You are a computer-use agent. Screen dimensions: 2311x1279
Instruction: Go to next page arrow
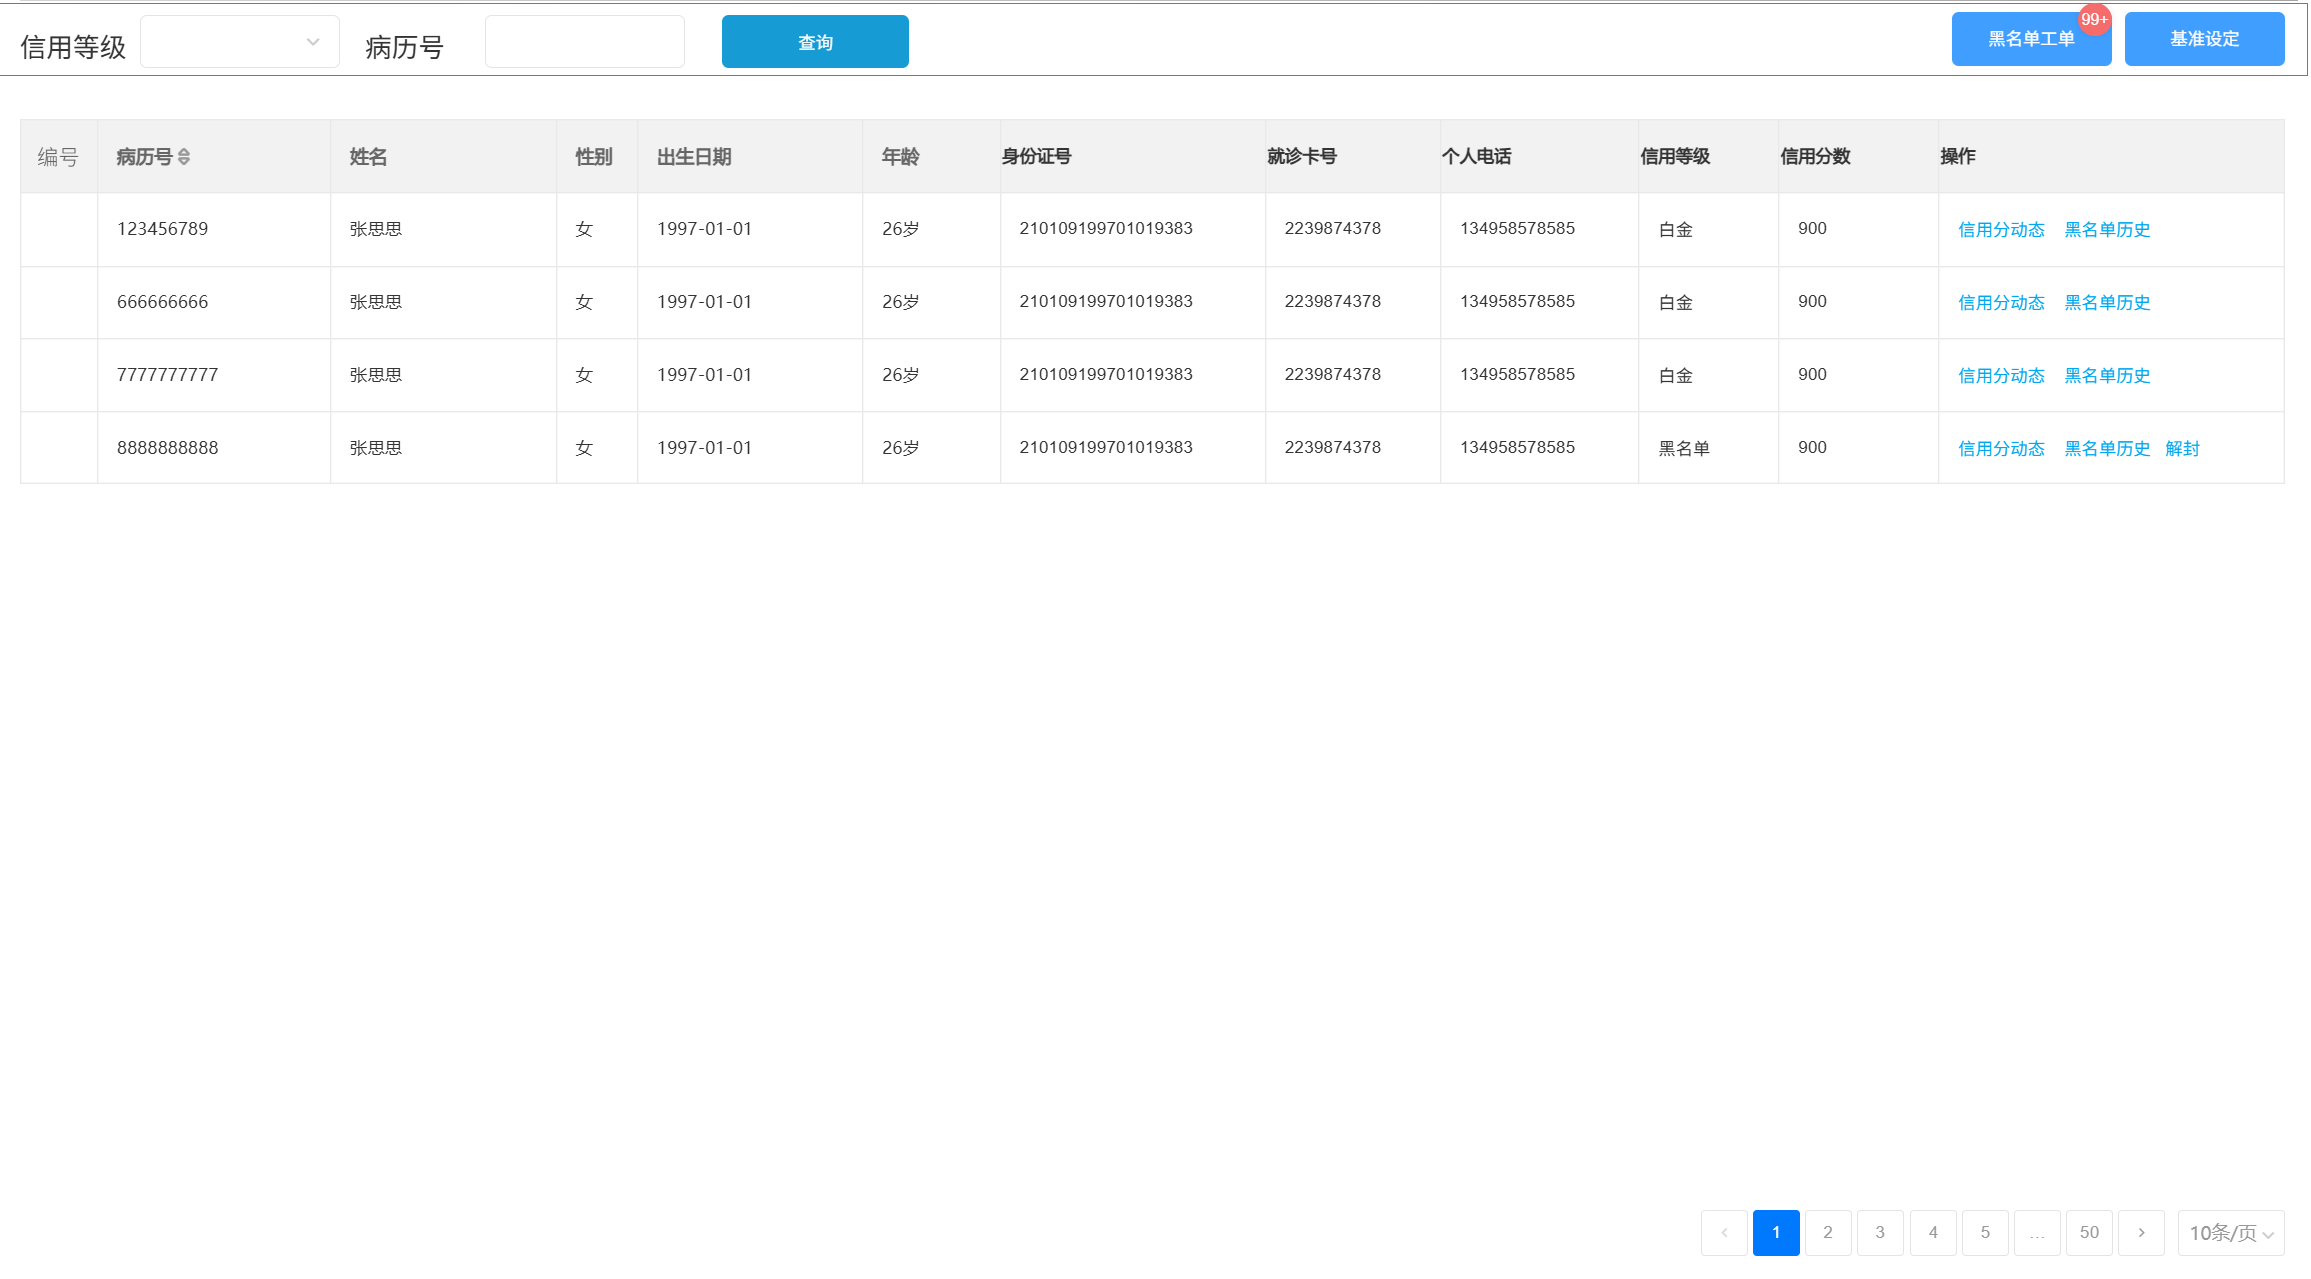[2141, 1232]
